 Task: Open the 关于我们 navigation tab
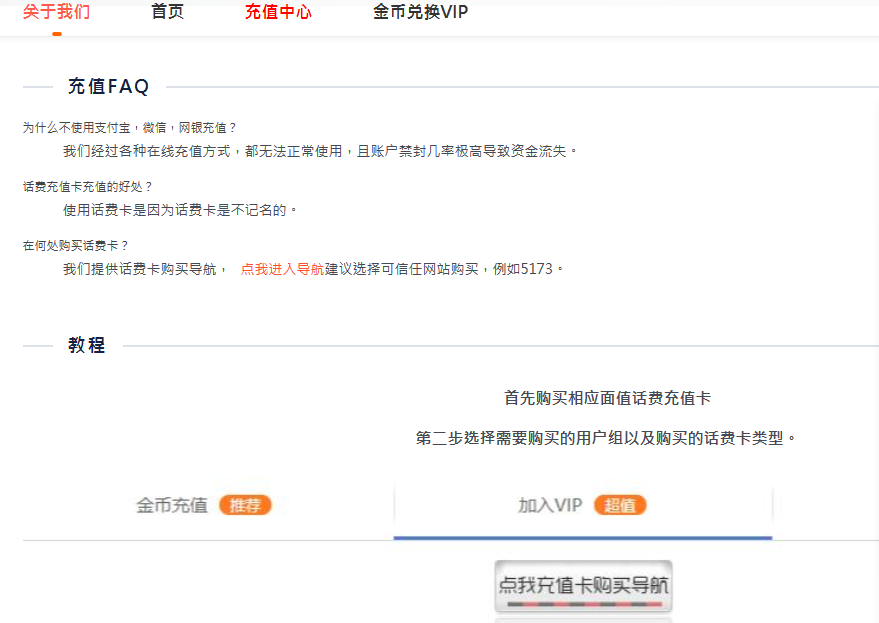(x=57, y=12)
